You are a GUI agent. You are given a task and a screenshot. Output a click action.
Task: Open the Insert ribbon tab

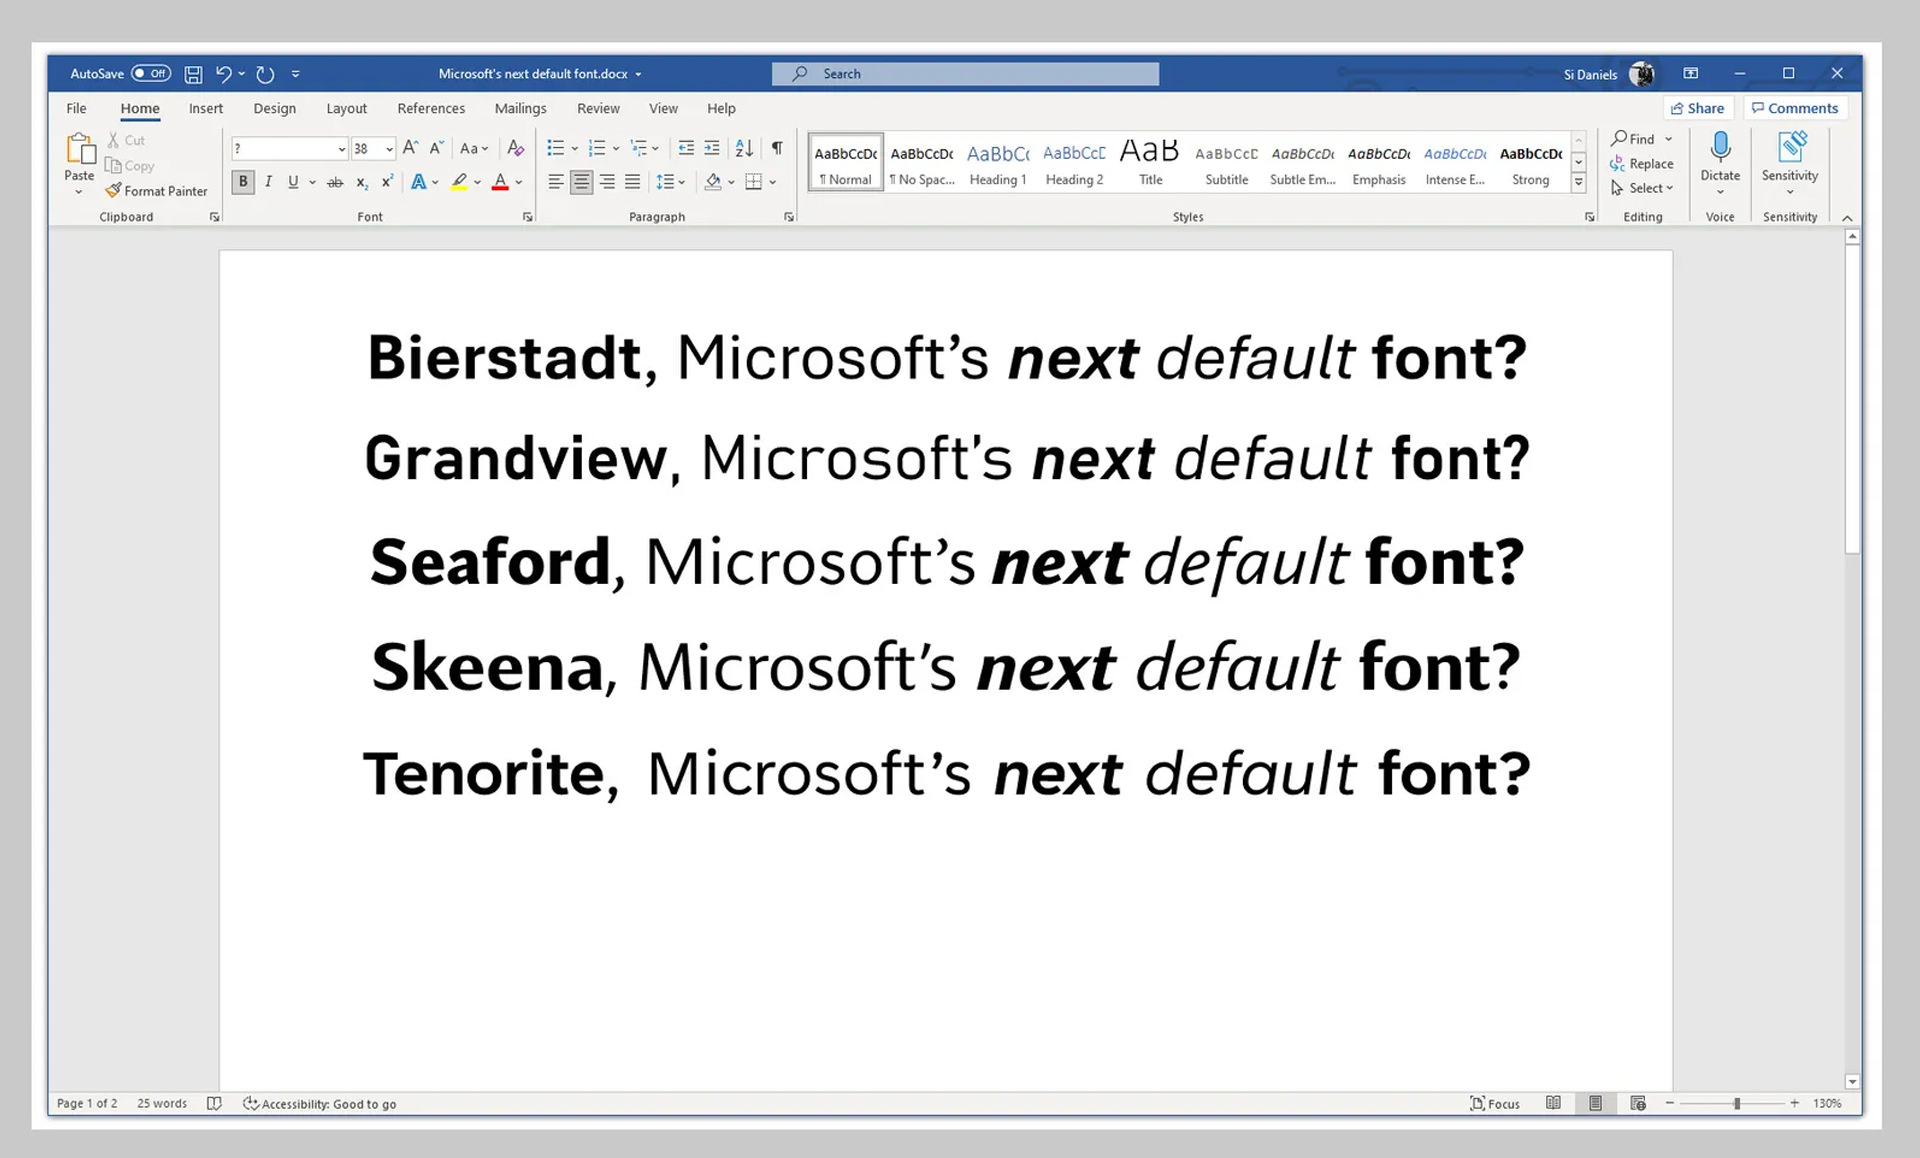tap(204, 108)
